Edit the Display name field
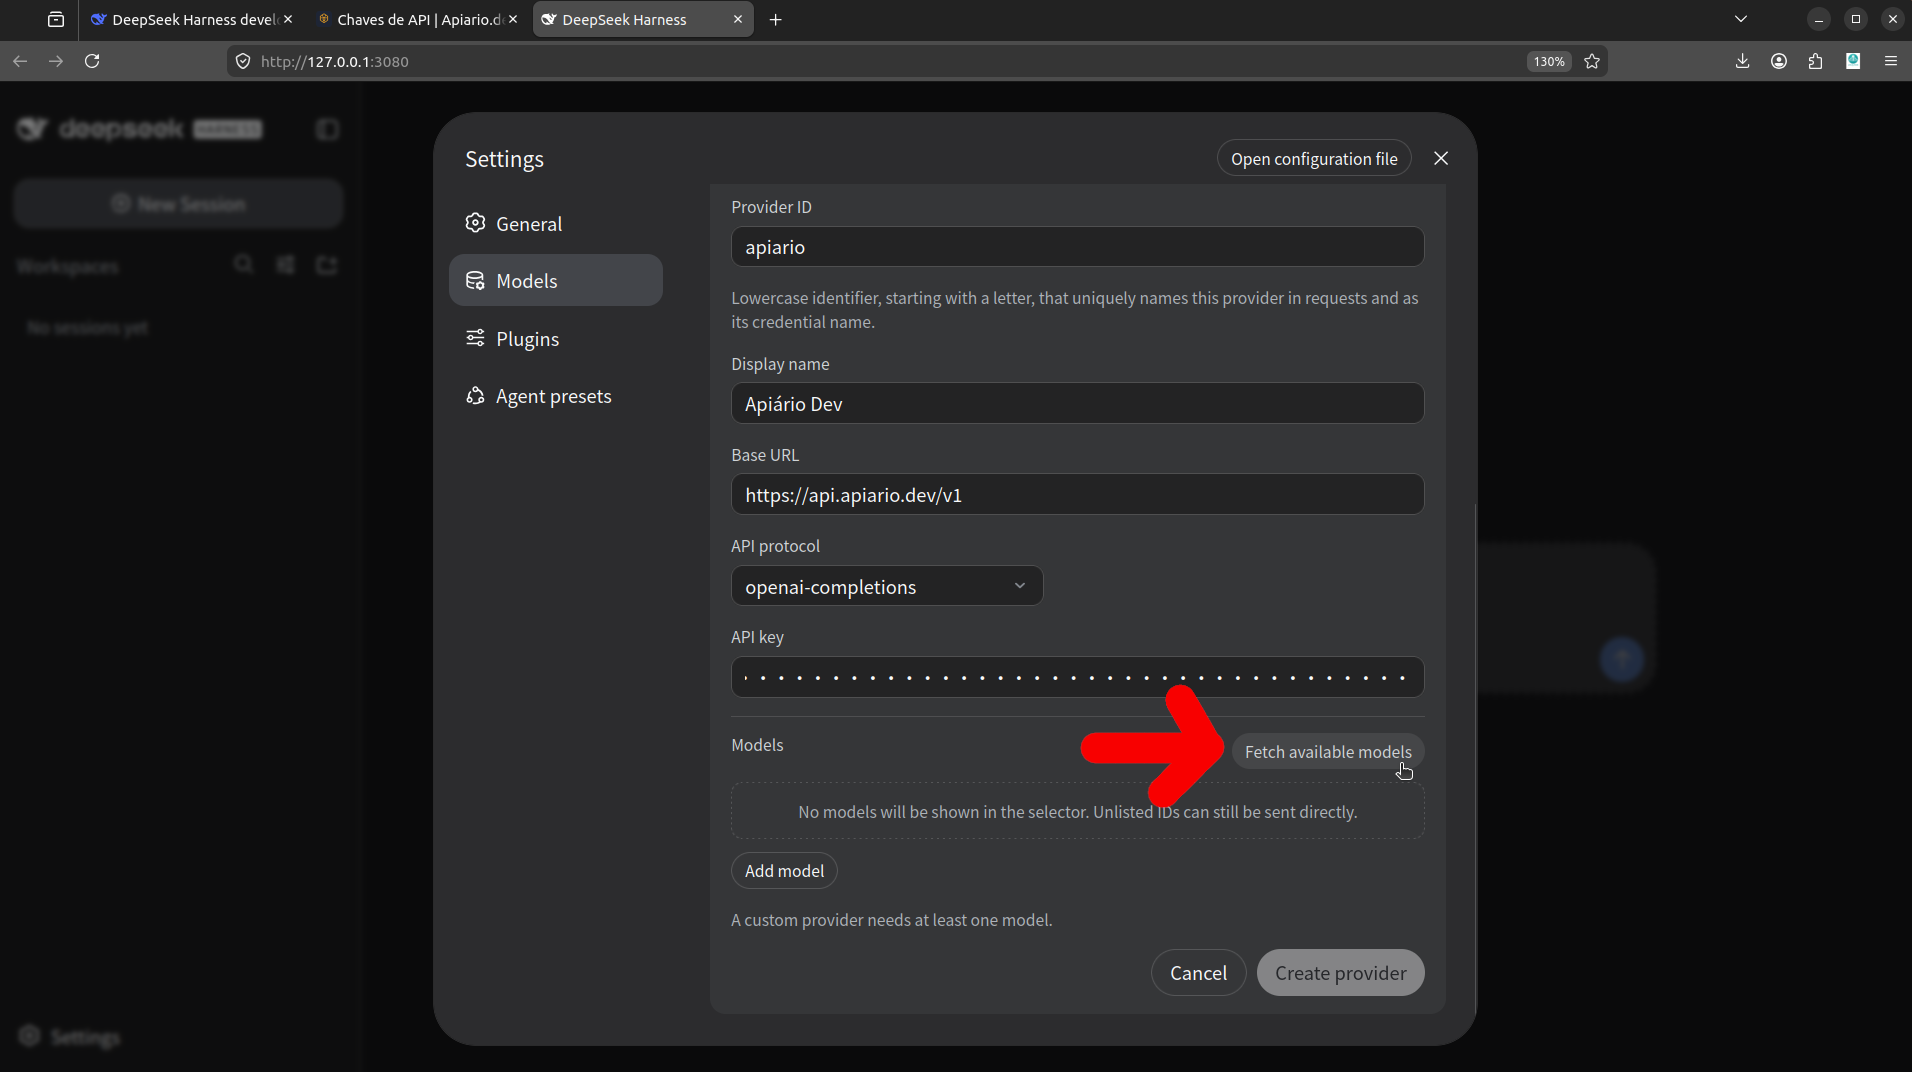The height and width of the screenshot is (1072, 1912). click(1077, 403)
